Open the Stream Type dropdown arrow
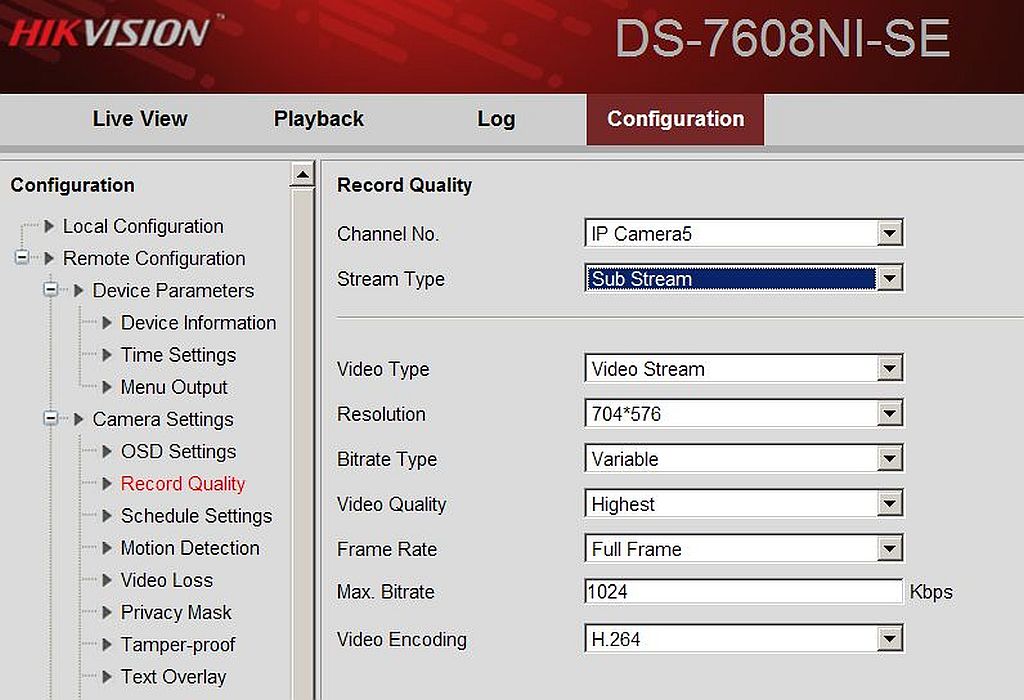Viewport: 1024px width, 700px height. click(x=889, y=279)
